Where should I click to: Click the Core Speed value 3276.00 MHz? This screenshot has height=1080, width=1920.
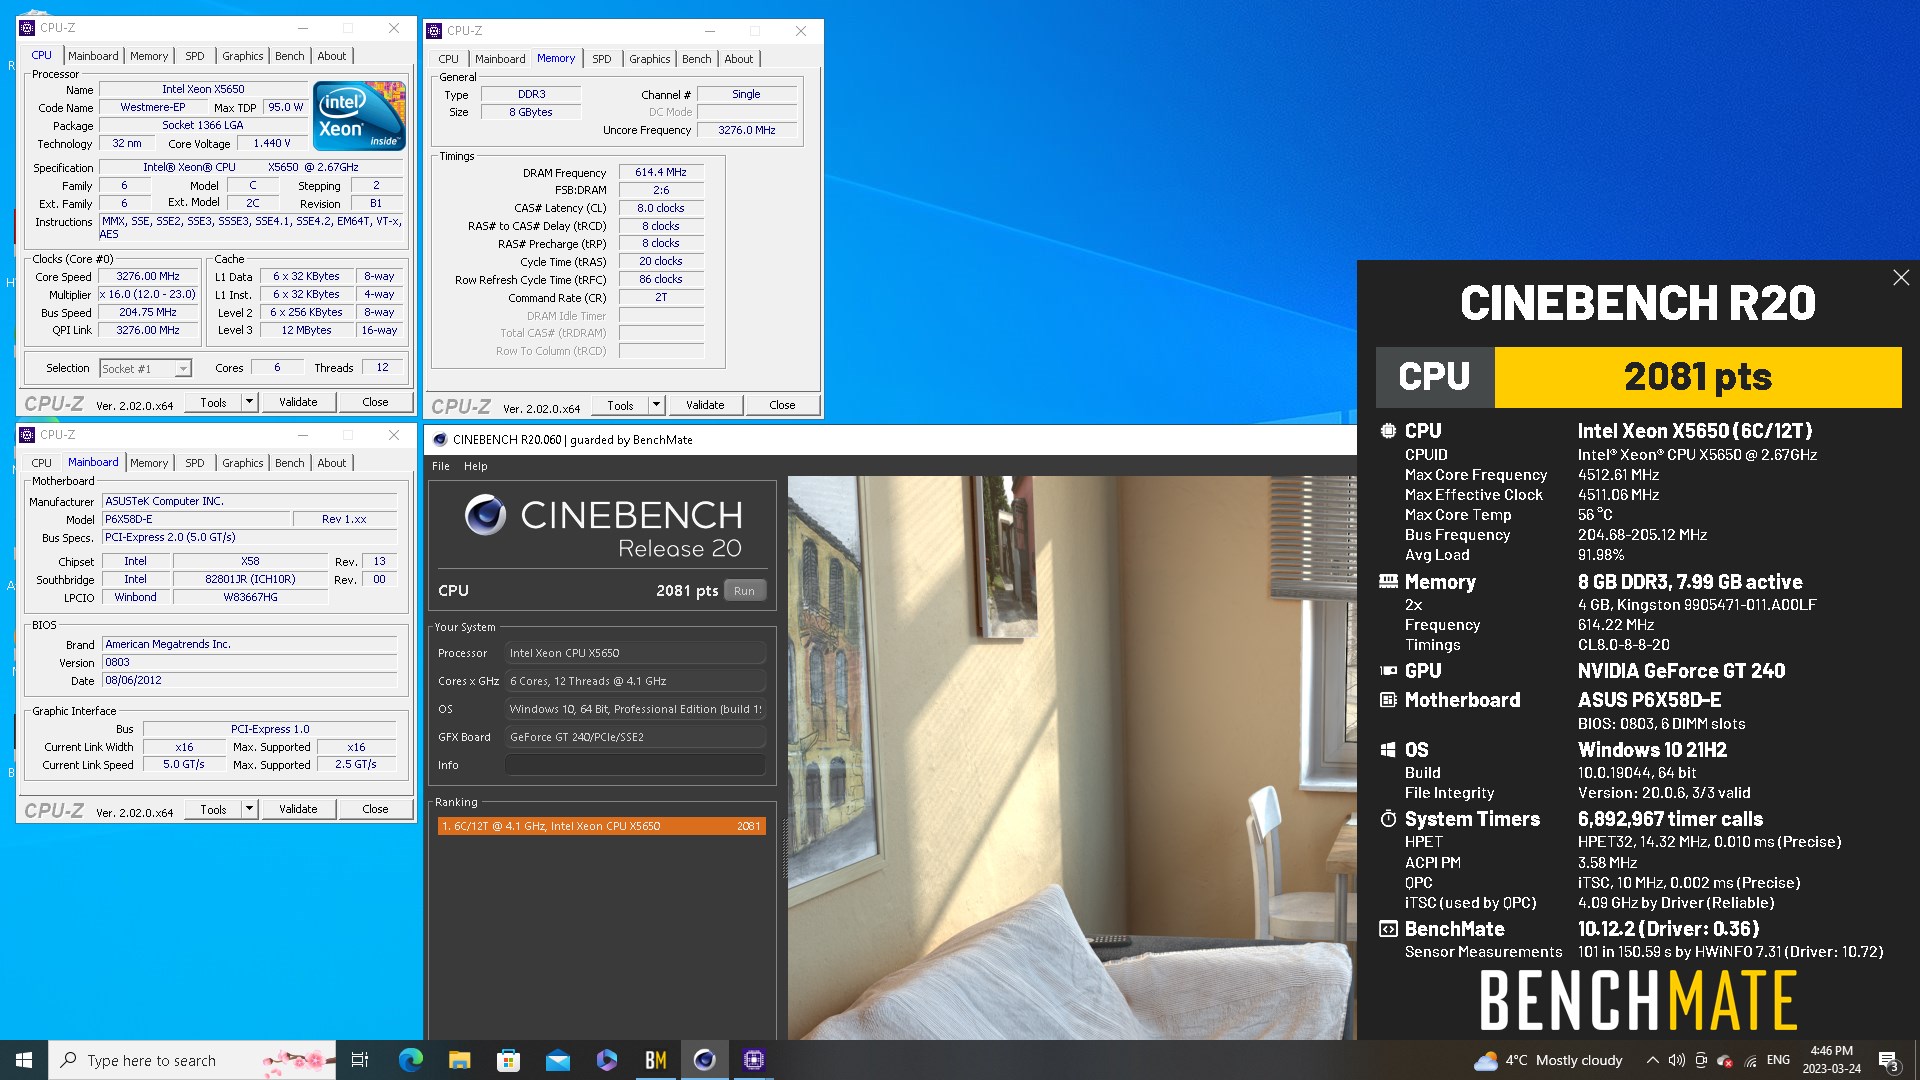click(148, 276)
